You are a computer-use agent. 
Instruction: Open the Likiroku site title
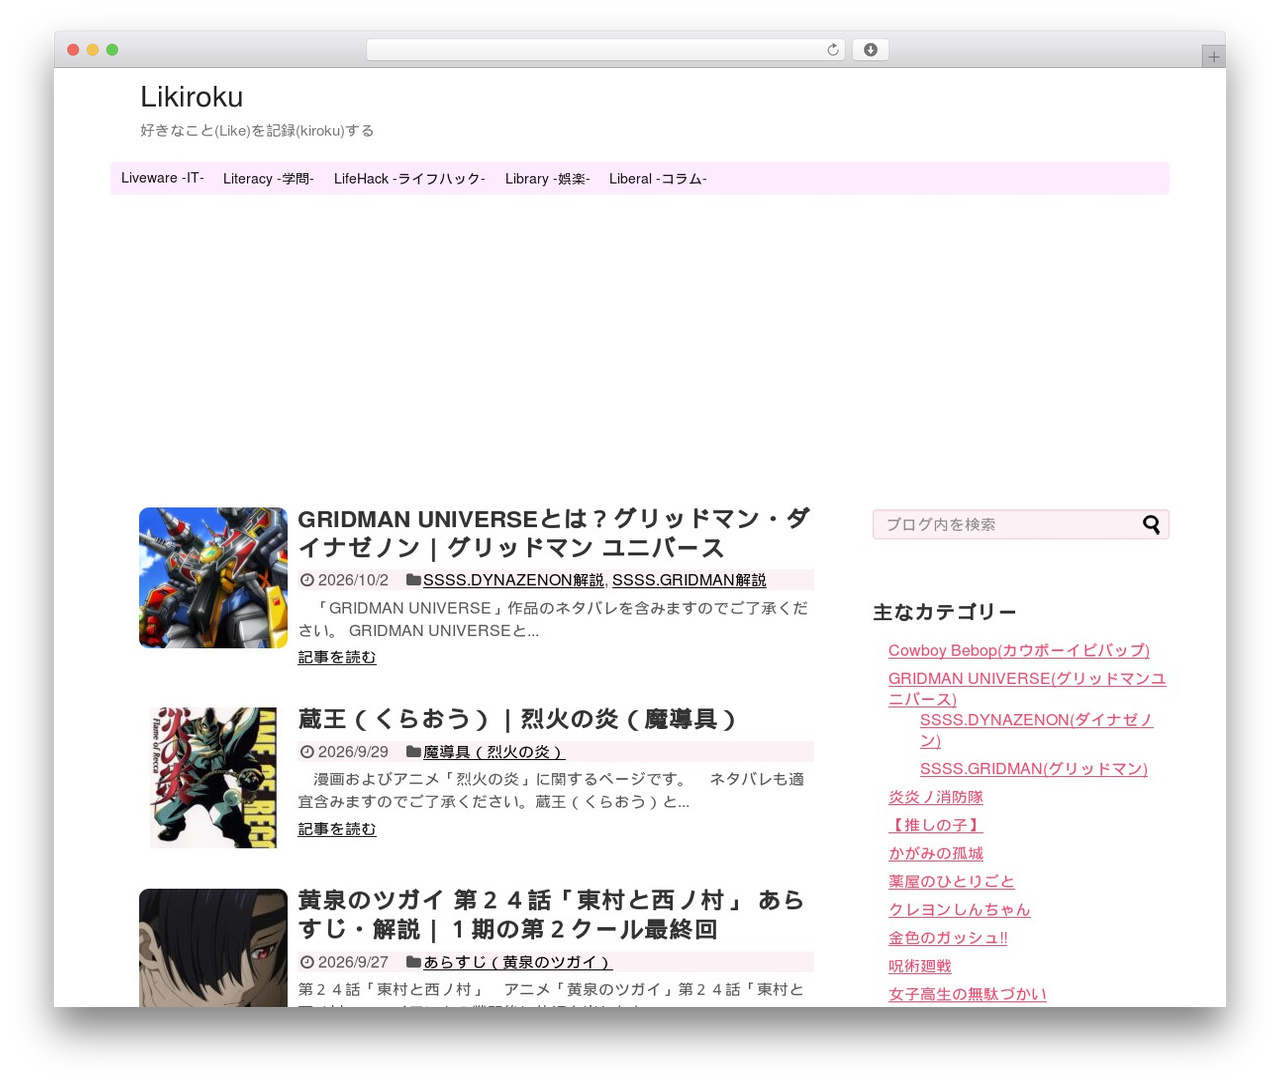pyautogui.click(x=192, y=97)
